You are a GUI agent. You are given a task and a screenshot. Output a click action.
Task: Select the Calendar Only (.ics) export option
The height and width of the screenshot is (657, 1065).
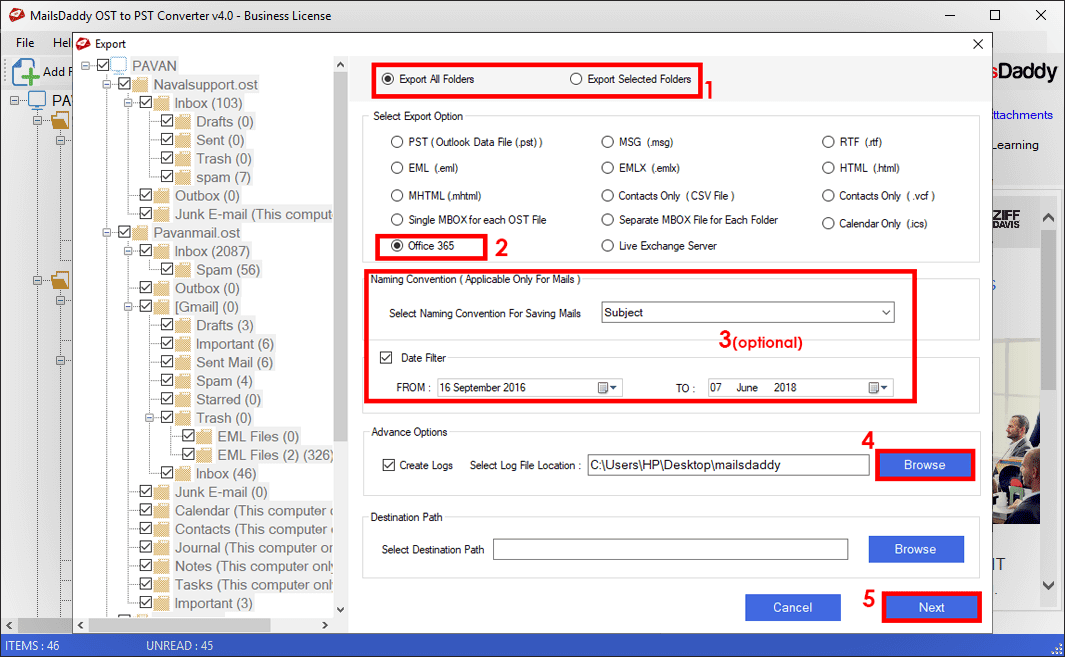(x=828, y=224)
